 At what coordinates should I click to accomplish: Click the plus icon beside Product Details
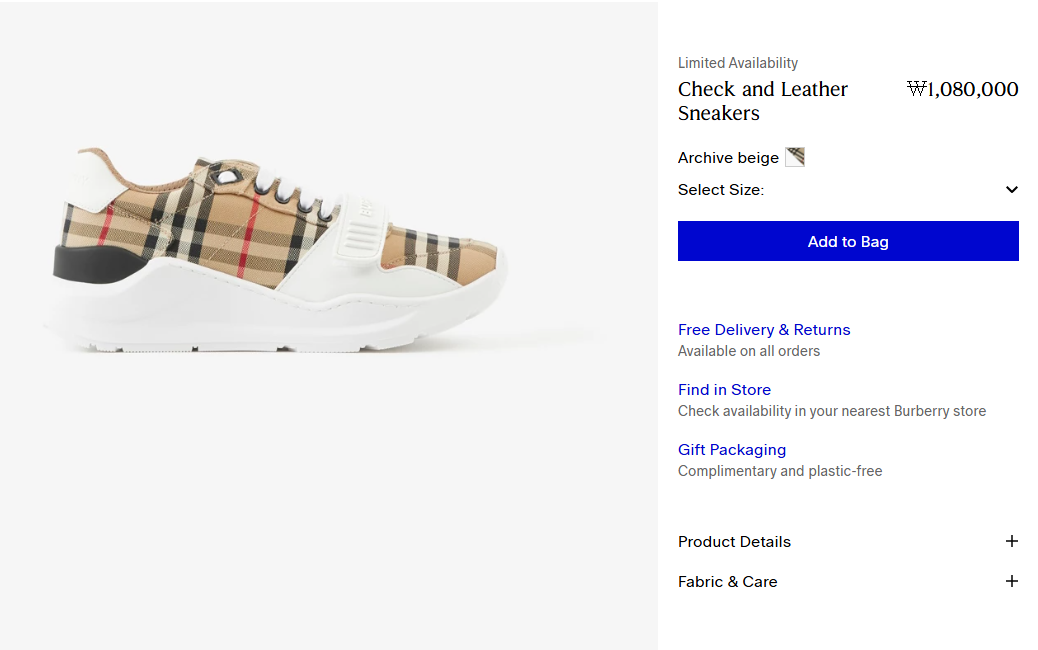(x=1011, y=541)
